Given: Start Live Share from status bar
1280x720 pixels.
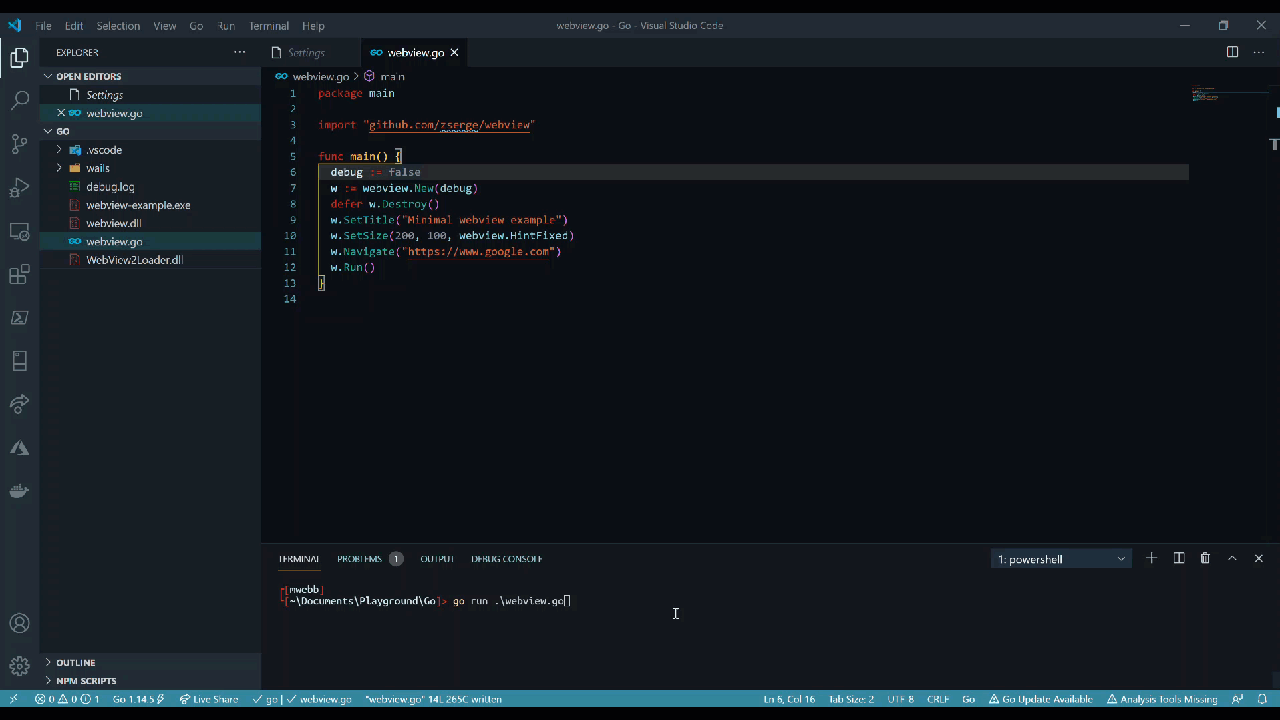Looking at the screenshot, I should pos(209,699).
